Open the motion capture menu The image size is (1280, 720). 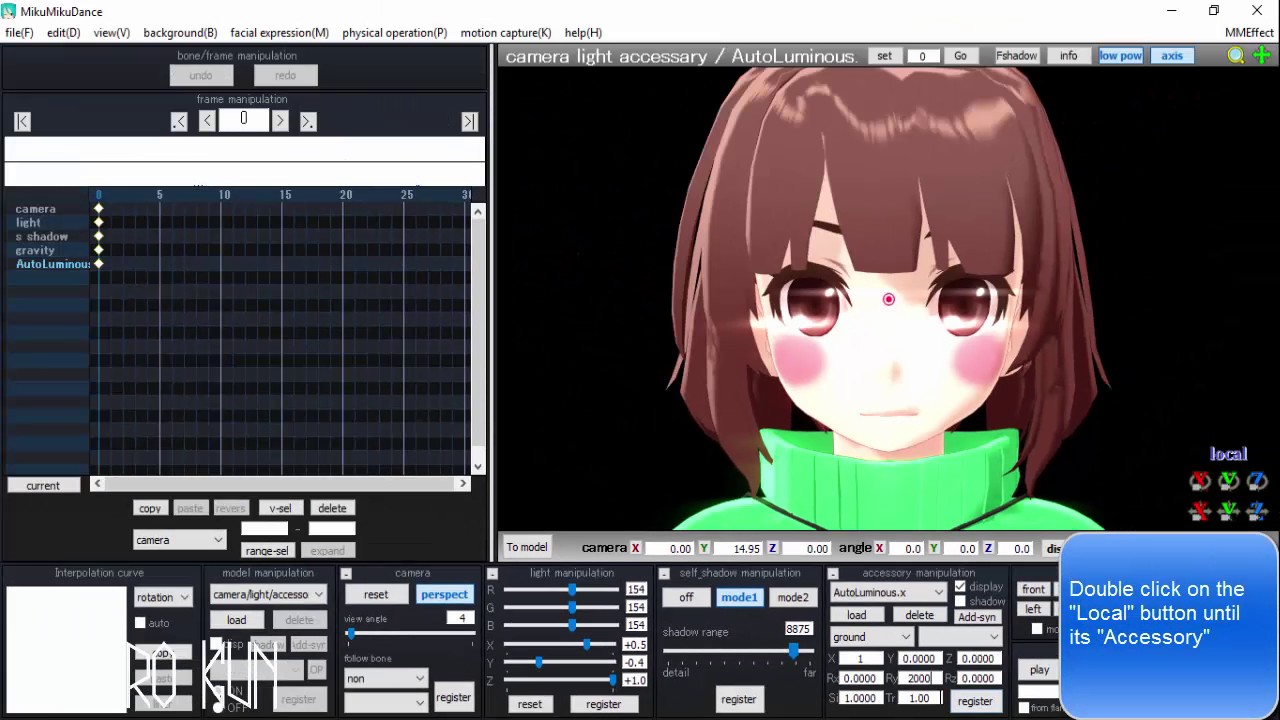tap(506, 33)
